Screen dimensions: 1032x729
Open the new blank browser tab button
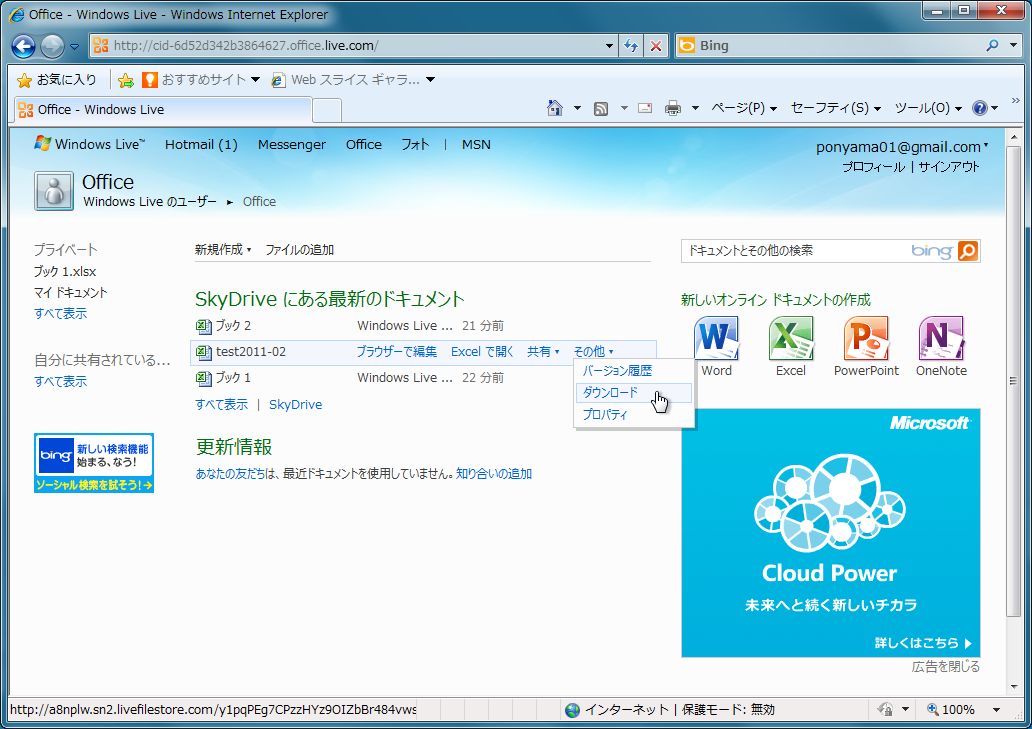tap(326, 110)
